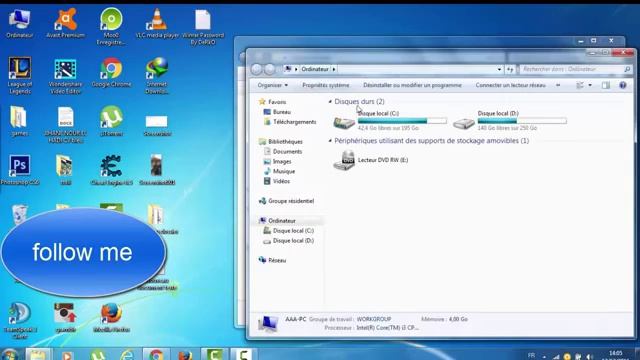Expand the address bar history dropdown
This screenshot has height=360, width=640.
tap(499, 69)
